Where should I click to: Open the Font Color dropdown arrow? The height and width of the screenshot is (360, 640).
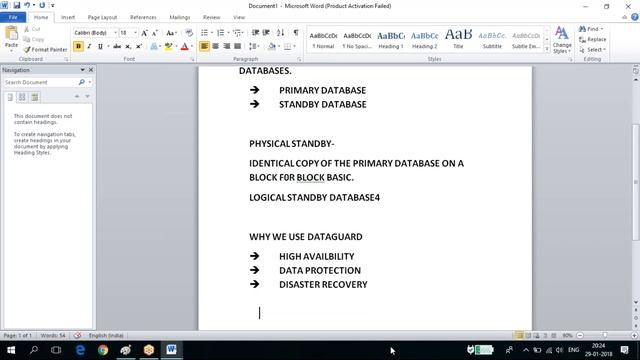point(191,46)
